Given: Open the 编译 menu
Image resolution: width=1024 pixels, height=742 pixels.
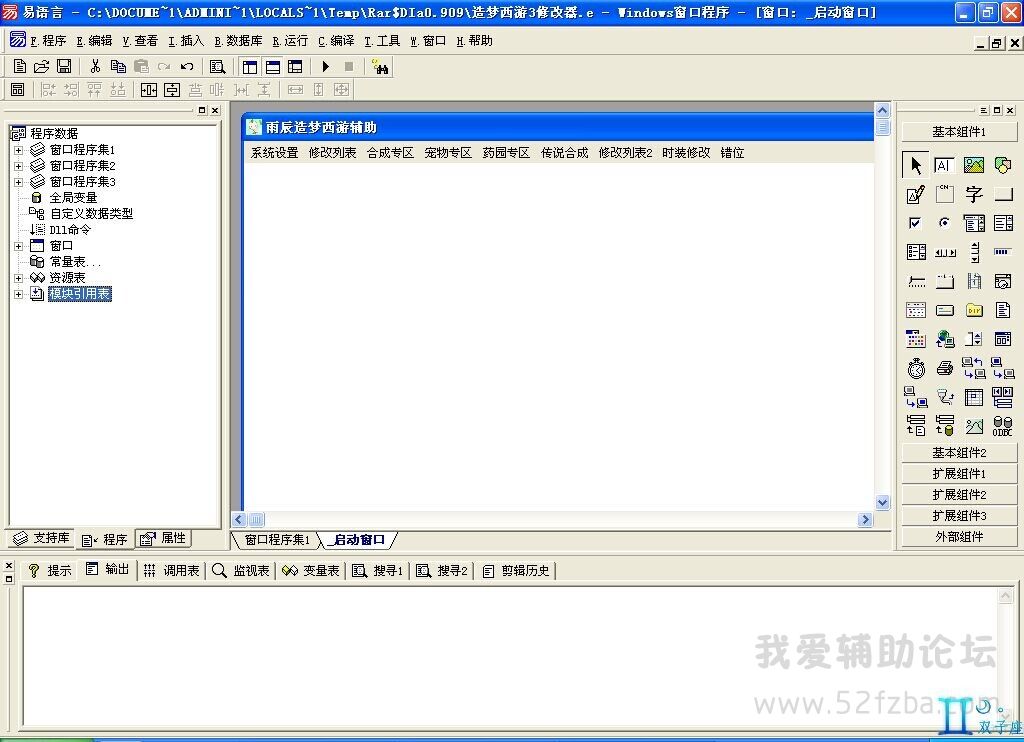Looking at the screenshot, I should [336, 41].
